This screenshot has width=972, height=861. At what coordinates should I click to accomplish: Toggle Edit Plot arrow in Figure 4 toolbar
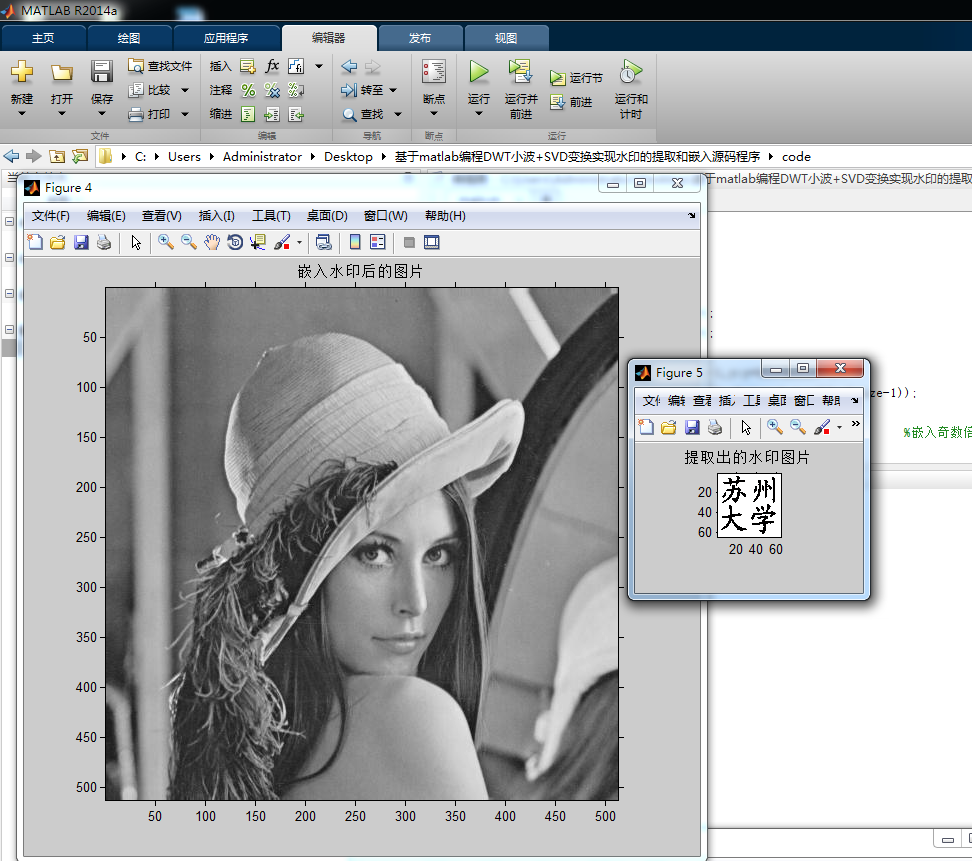pos(136,242)
